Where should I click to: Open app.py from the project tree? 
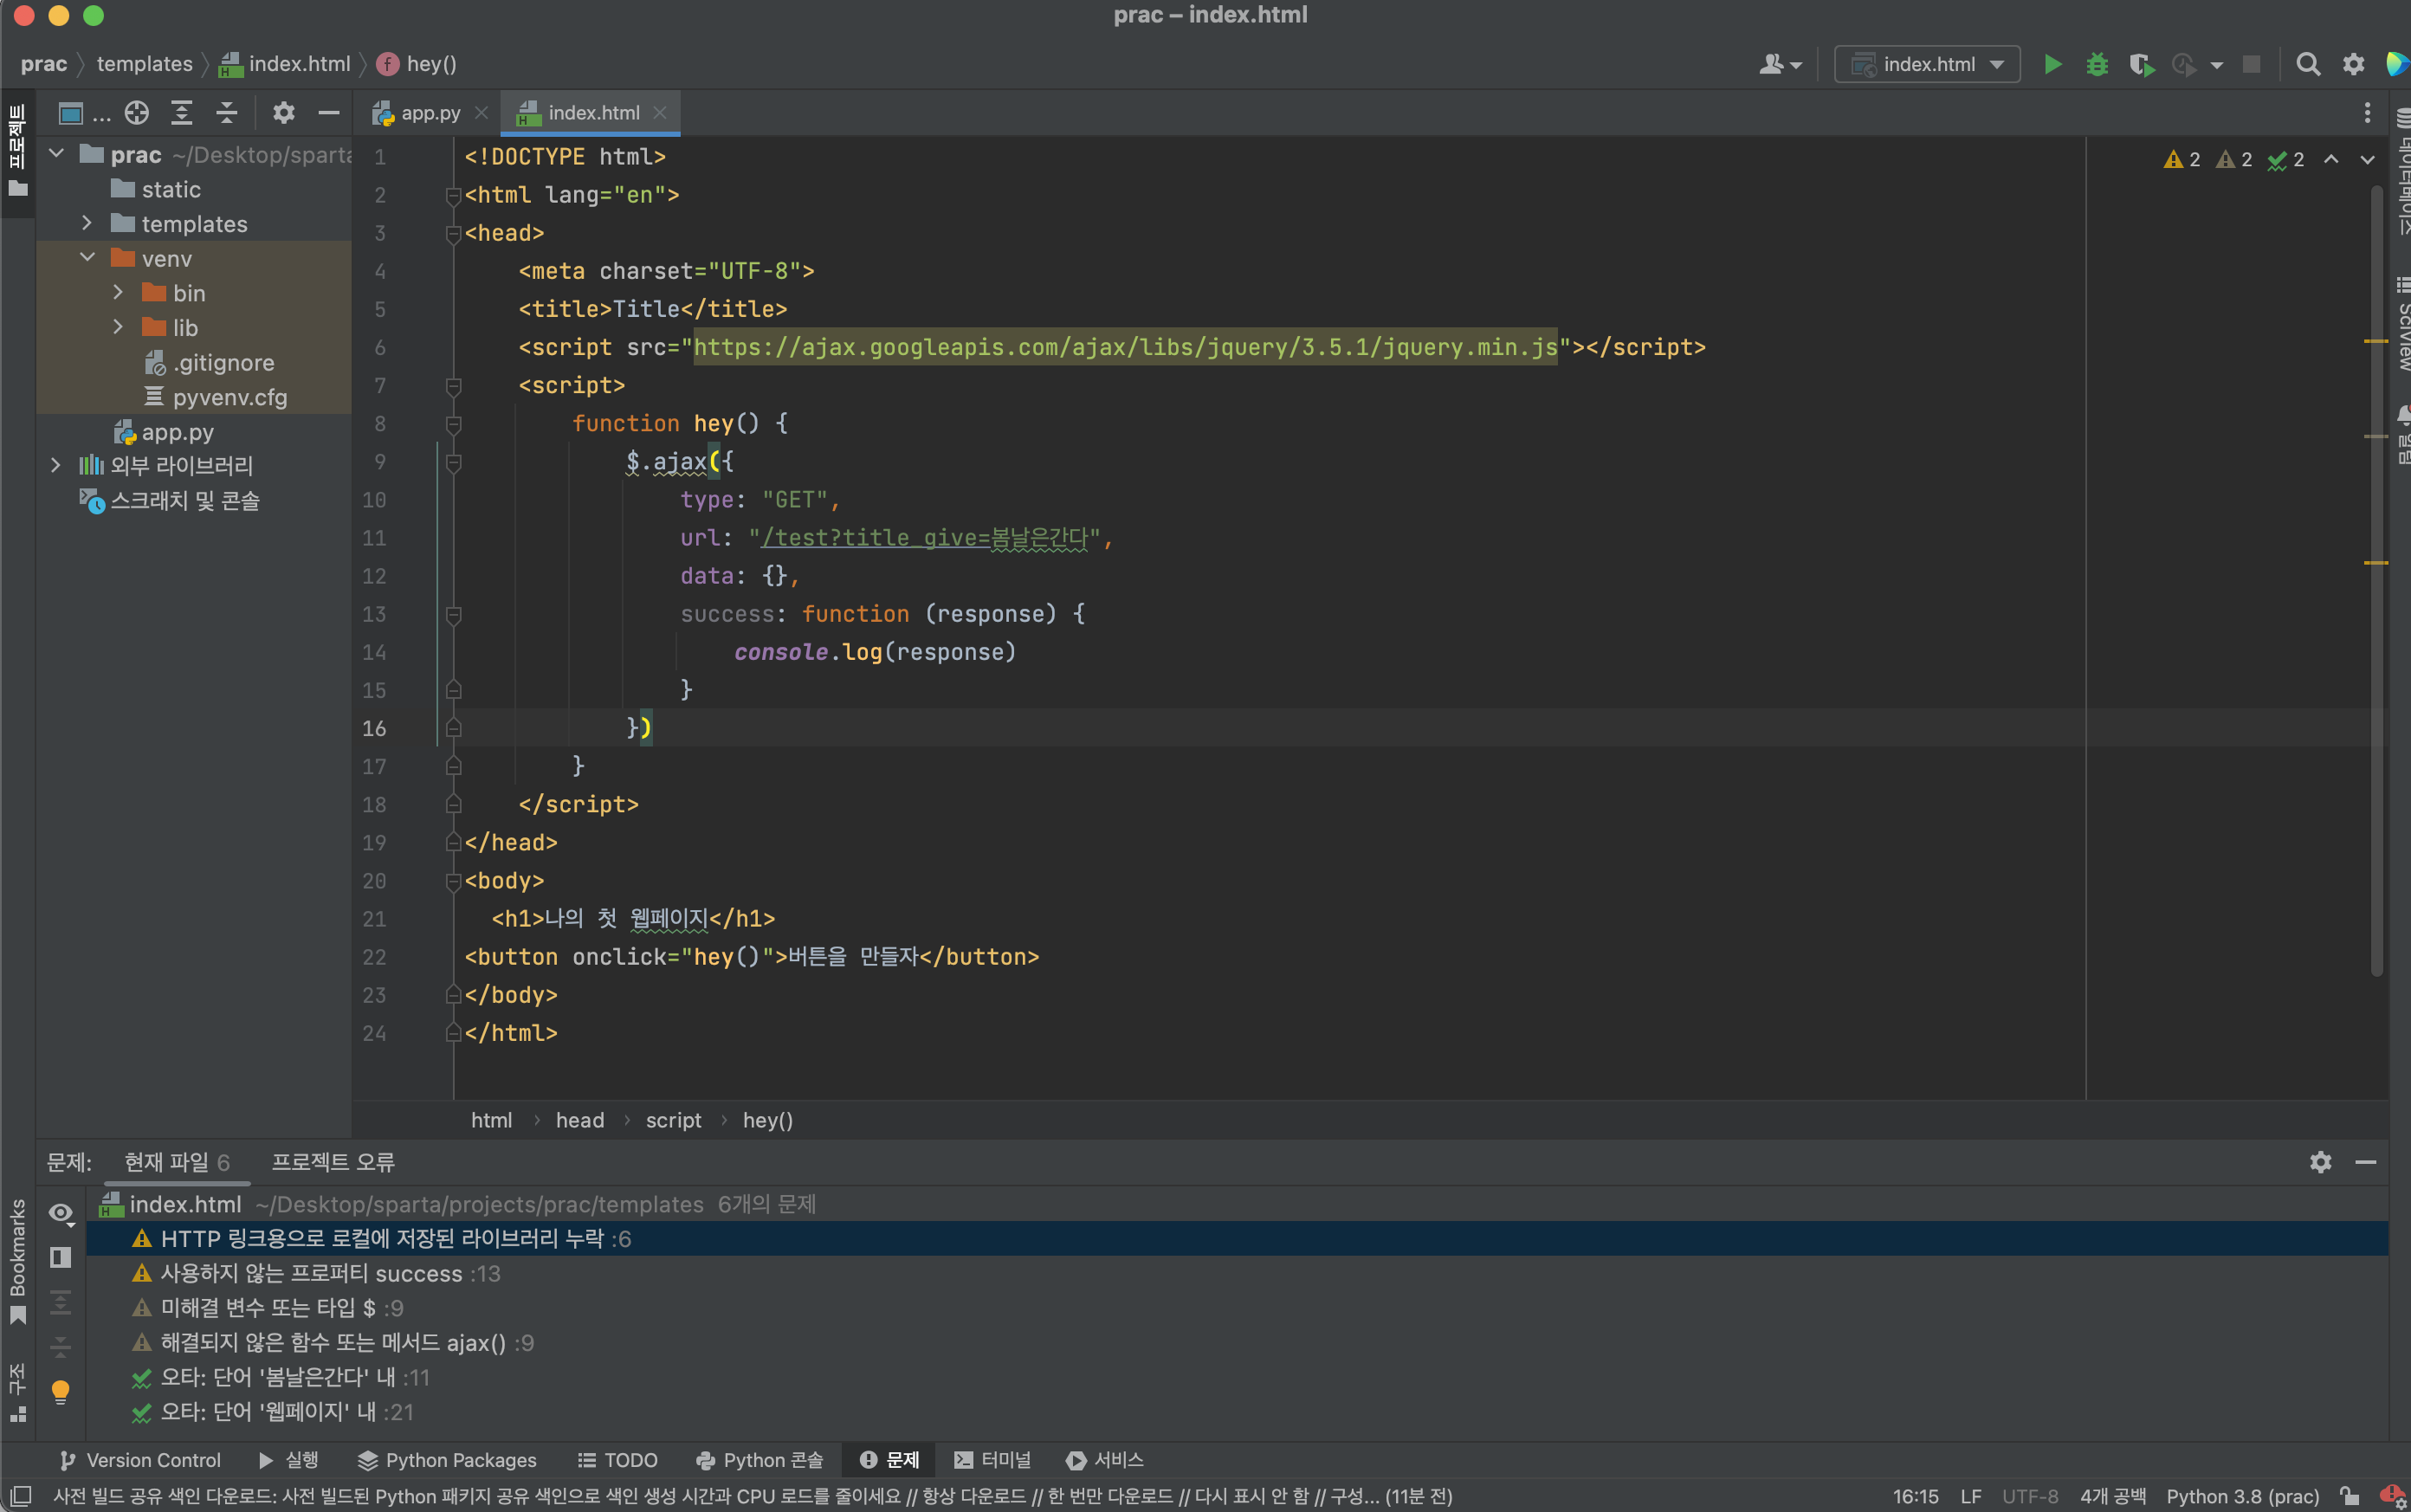point(177,432)
